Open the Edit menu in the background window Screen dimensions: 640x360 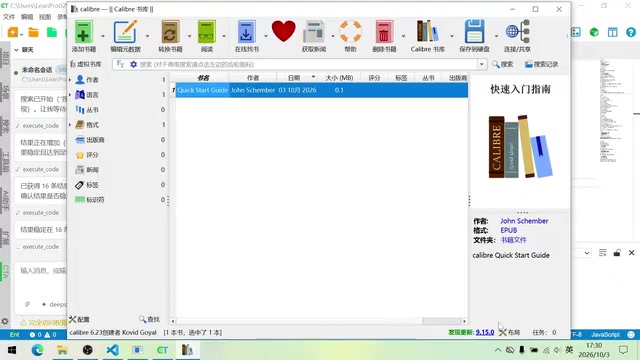point(27,17)
